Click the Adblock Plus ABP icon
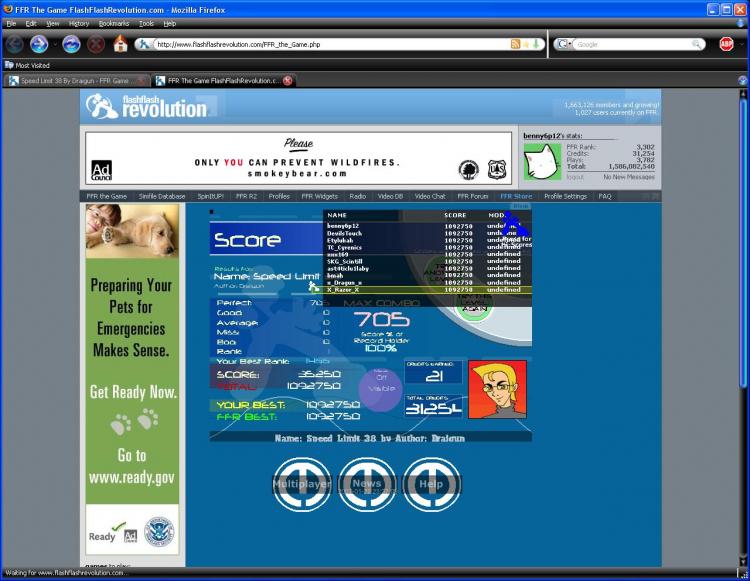 pyautogui.click(x=726, y=44)
